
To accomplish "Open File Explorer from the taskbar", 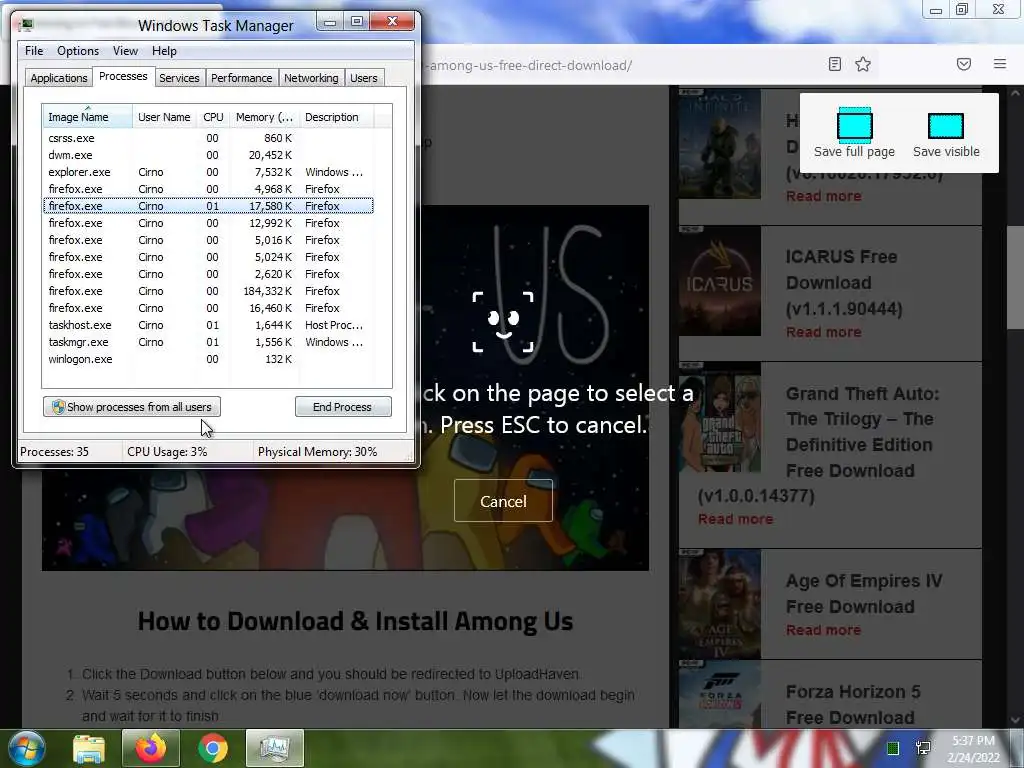I will point(89,748).
